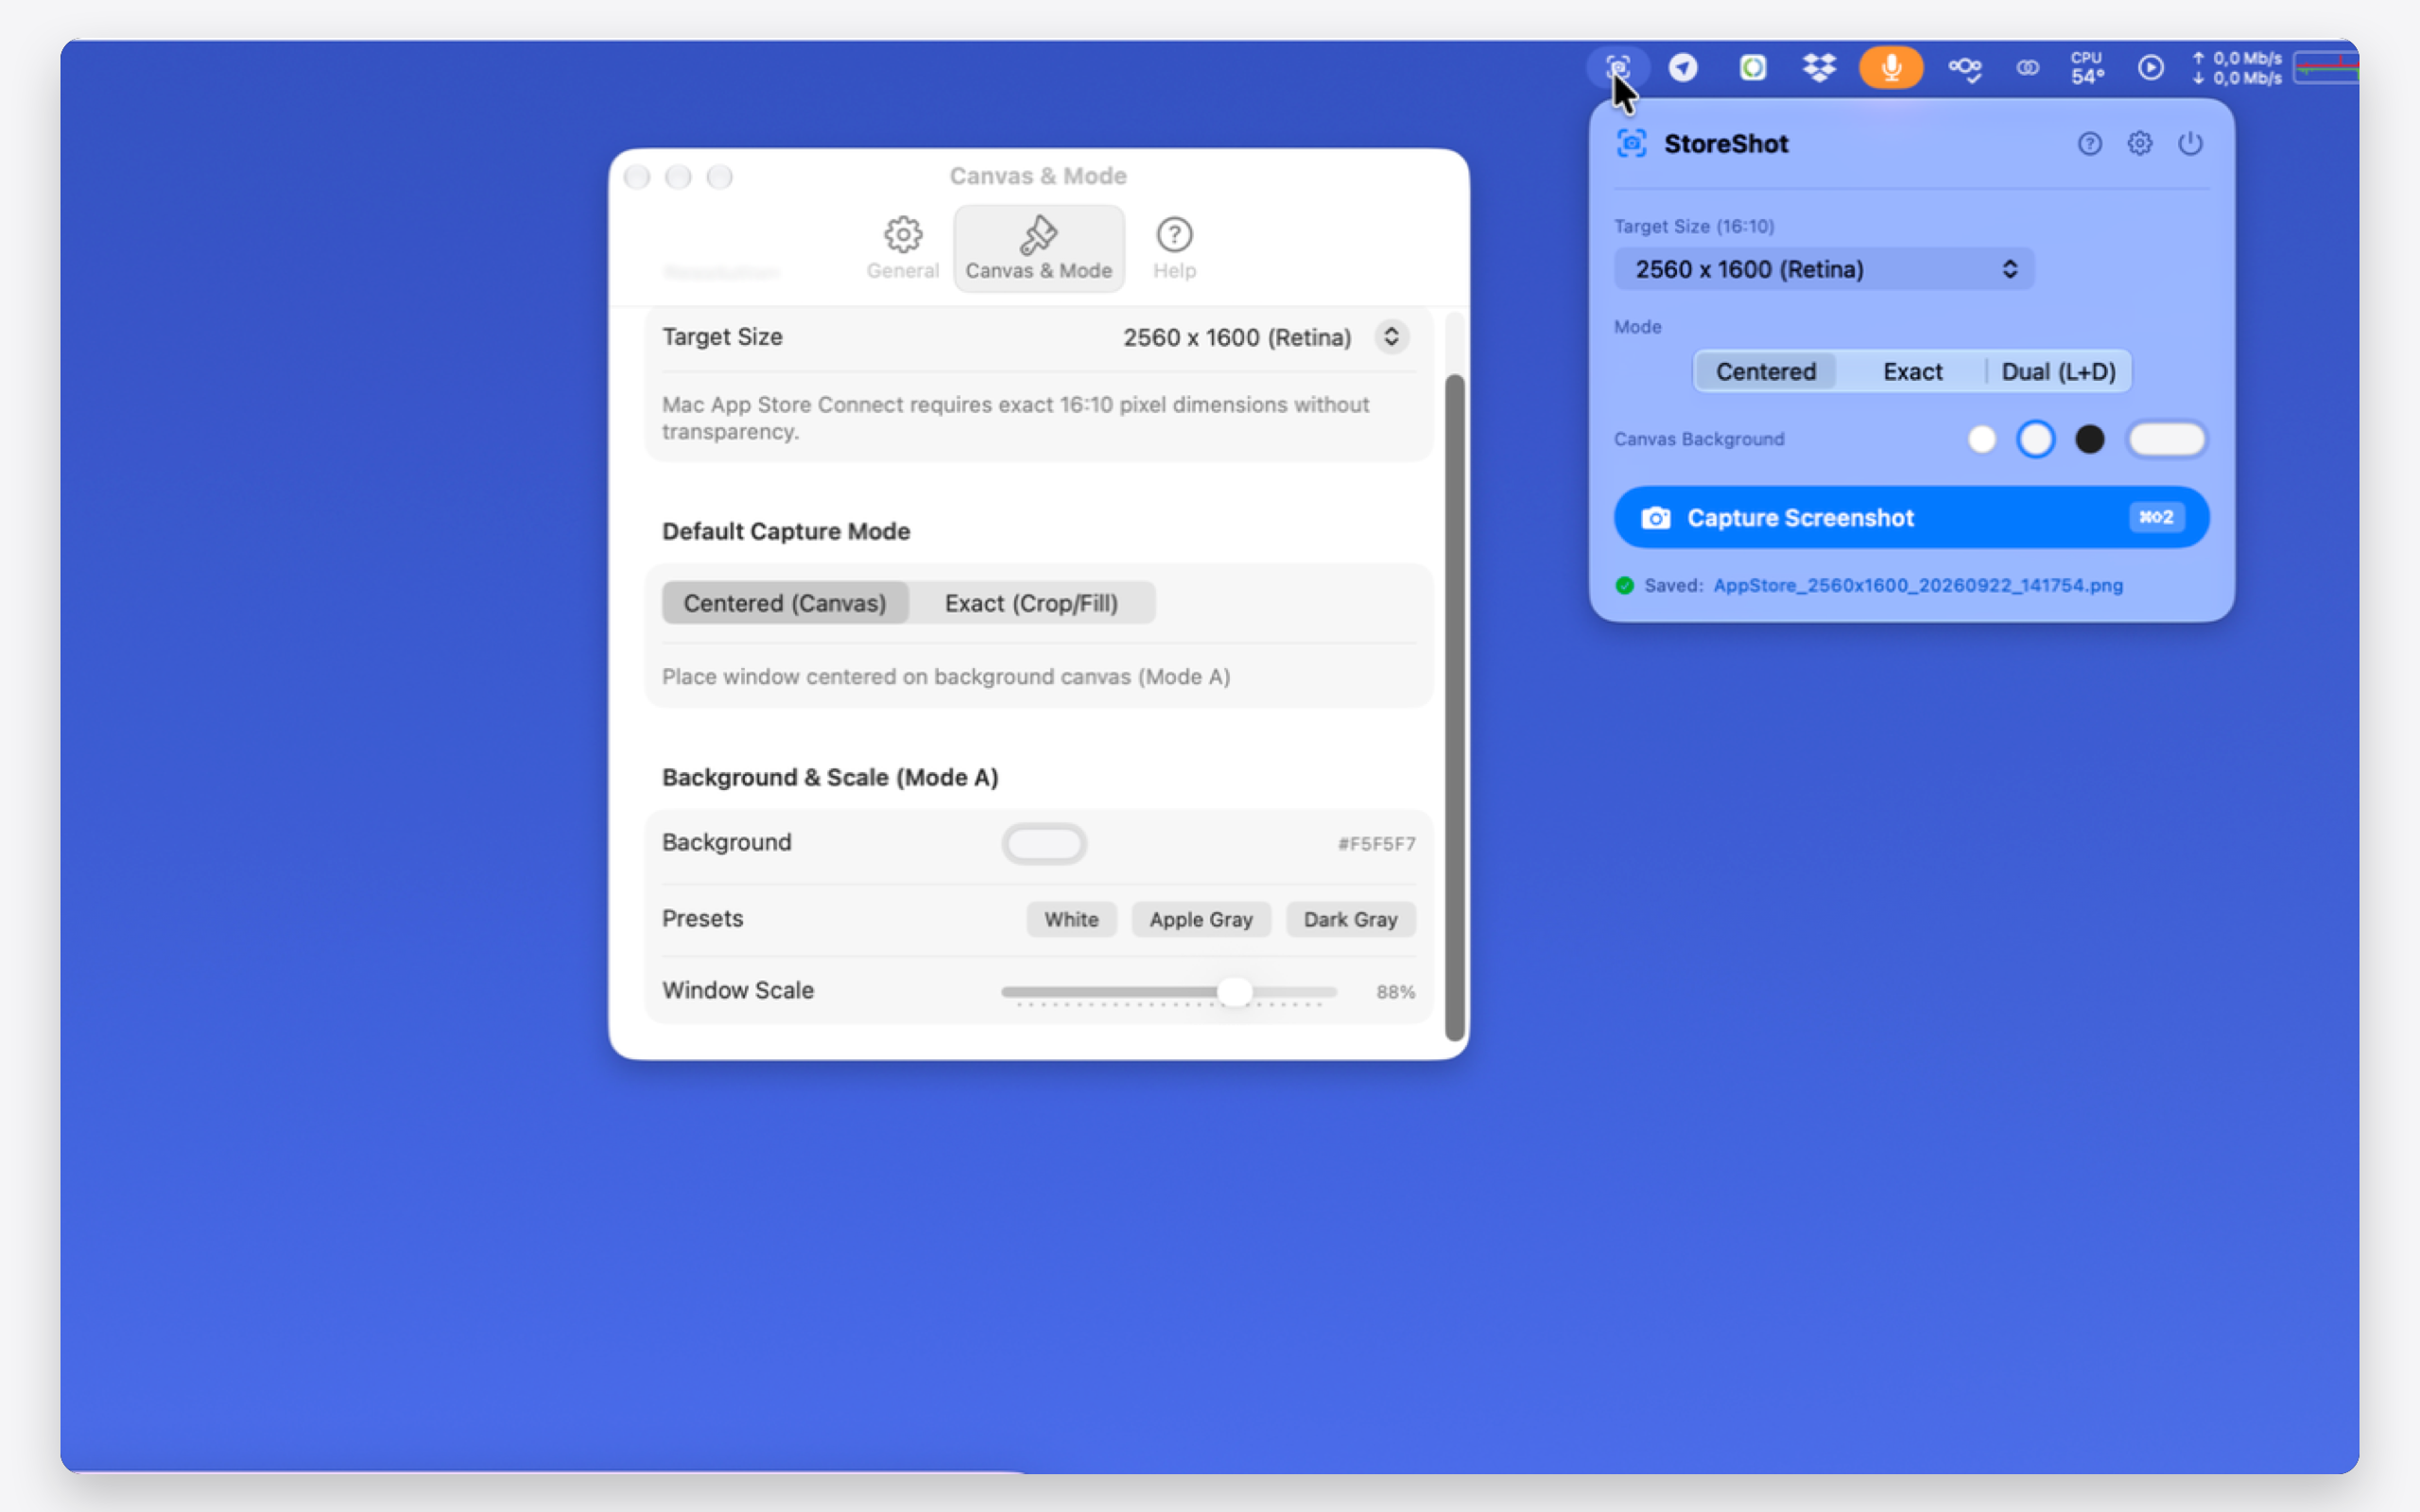Click the orange microphone menu bar icon
Viewport: 2420px width, 1512px height.
click(1890, 67)
